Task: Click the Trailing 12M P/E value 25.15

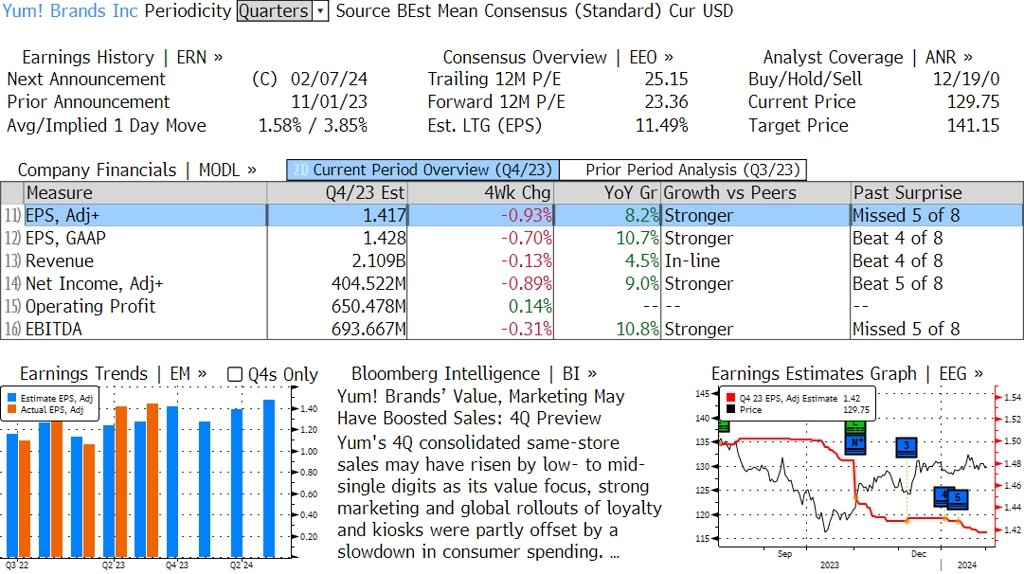Action: tap(666, 80)
